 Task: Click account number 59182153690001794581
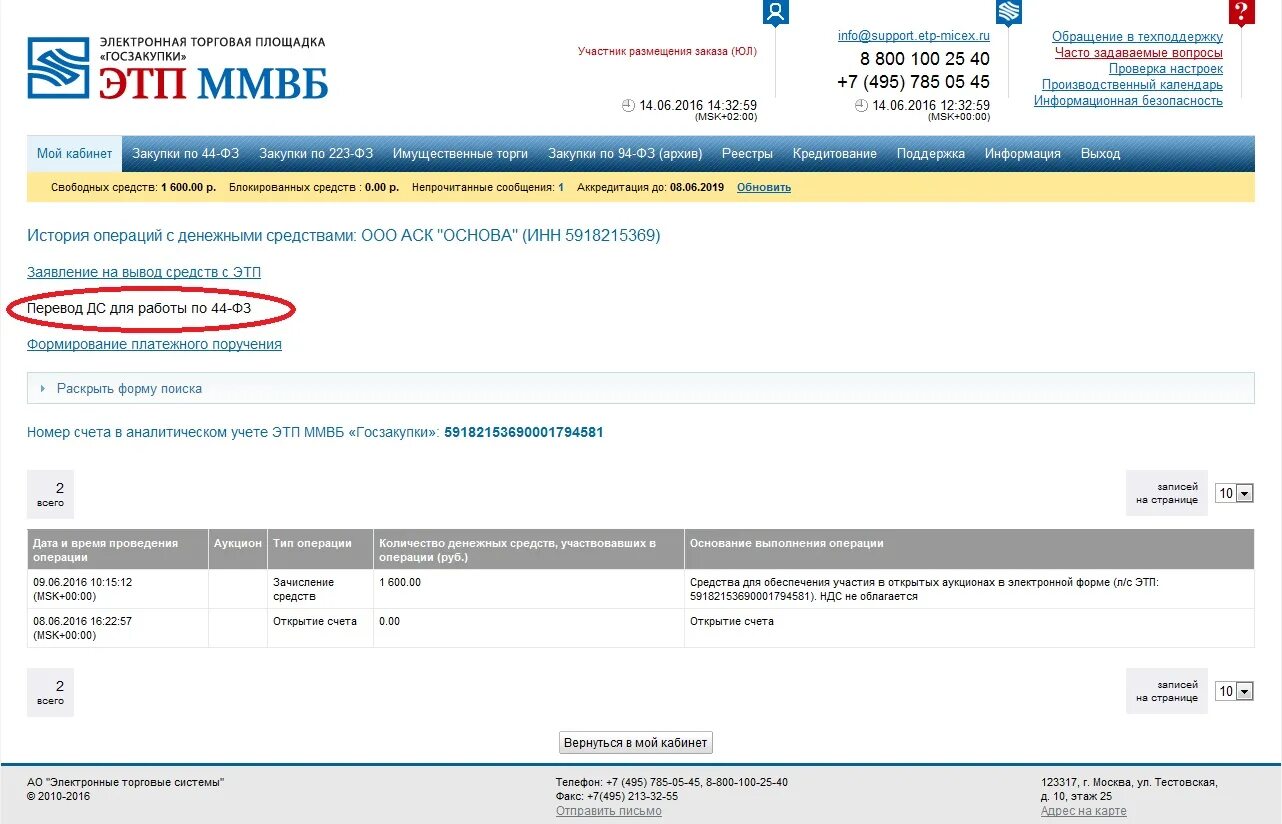click(x=524, y=433)
